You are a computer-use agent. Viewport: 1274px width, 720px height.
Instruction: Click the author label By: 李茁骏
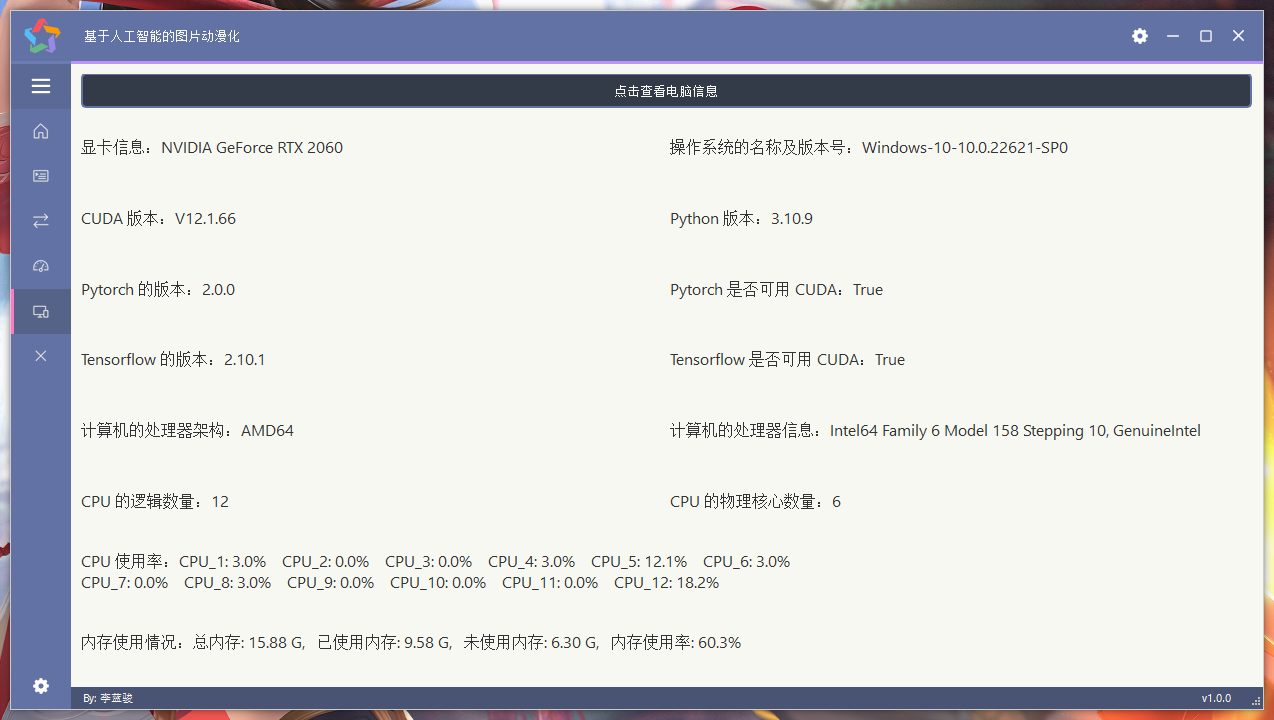pyautogui.click(x=107, y=698)
